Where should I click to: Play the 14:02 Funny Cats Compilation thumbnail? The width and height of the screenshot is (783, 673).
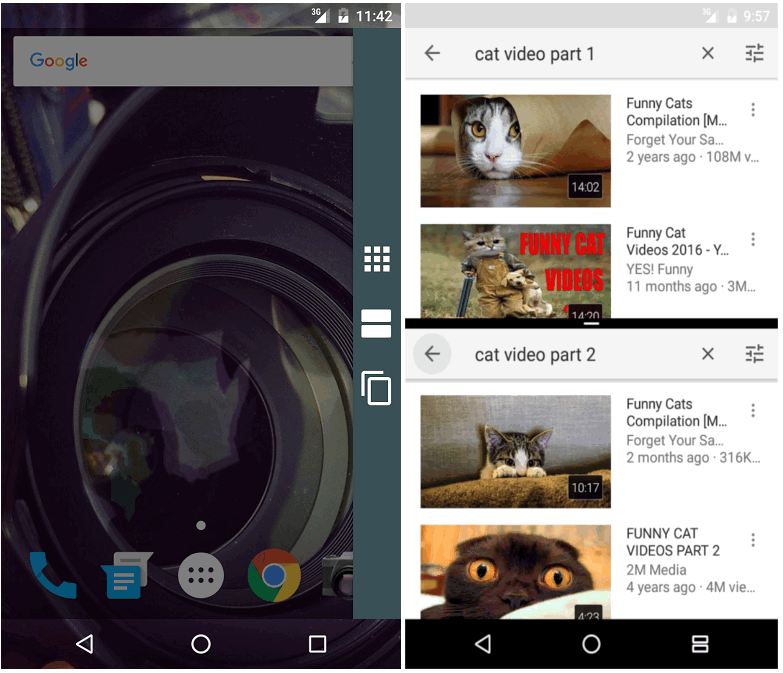[515, 151]
